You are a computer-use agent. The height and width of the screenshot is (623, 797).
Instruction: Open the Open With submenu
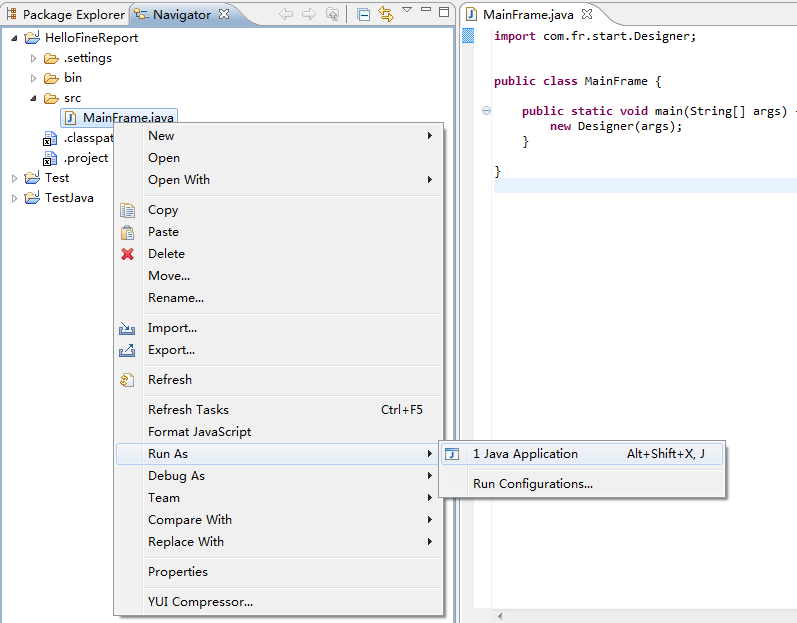[279, 180]
